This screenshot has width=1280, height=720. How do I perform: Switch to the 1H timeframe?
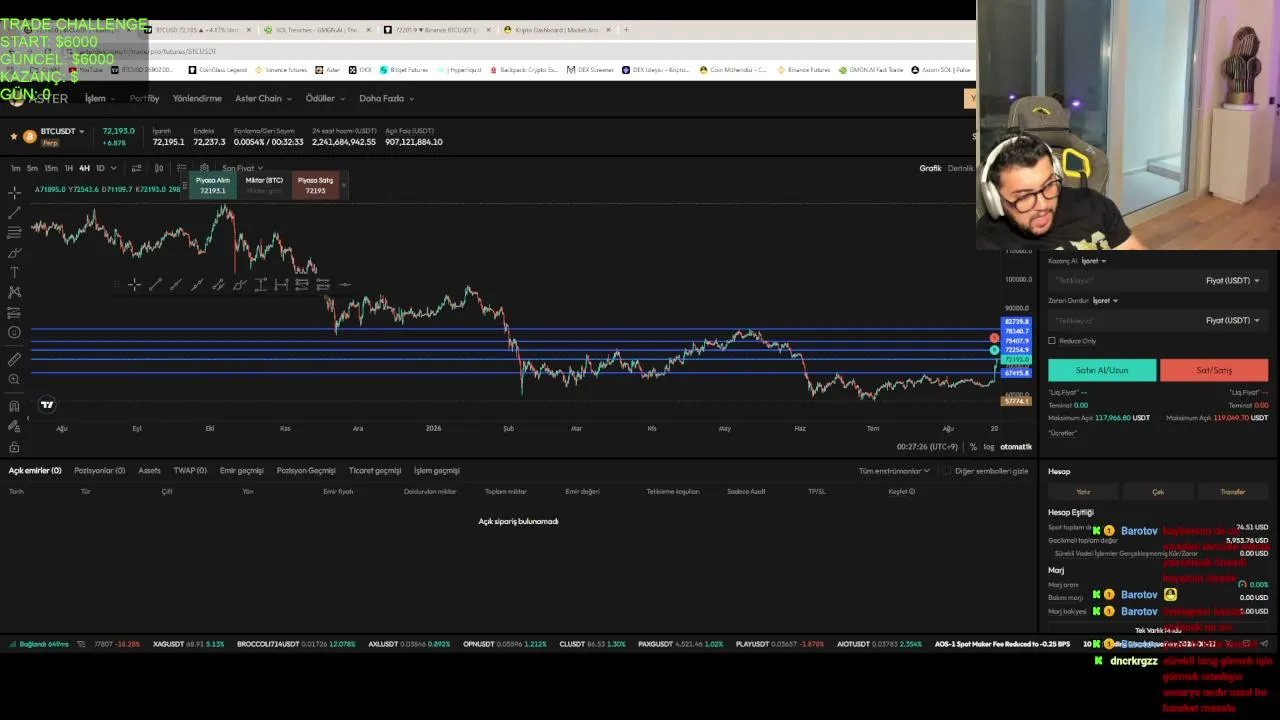tap(68, 168)
